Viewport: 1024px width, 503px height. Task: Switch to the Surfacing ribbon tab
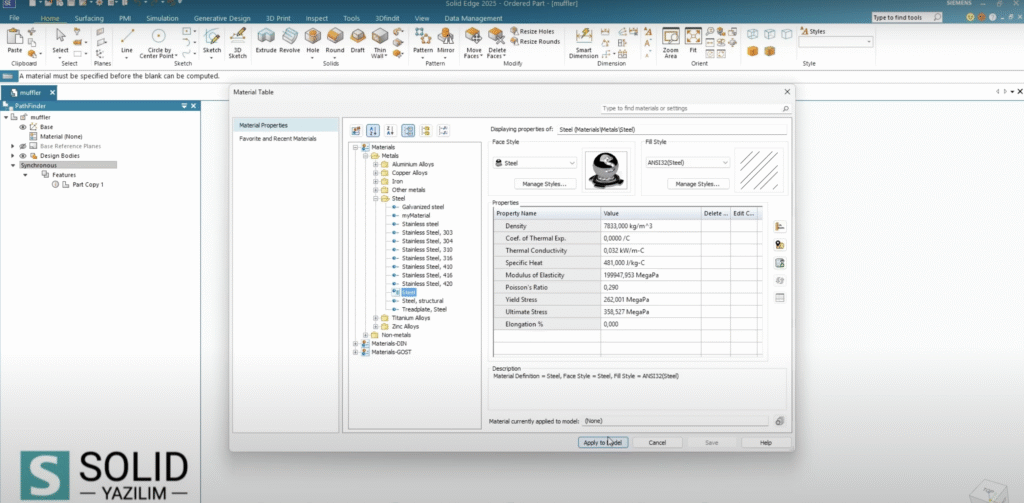89,18
